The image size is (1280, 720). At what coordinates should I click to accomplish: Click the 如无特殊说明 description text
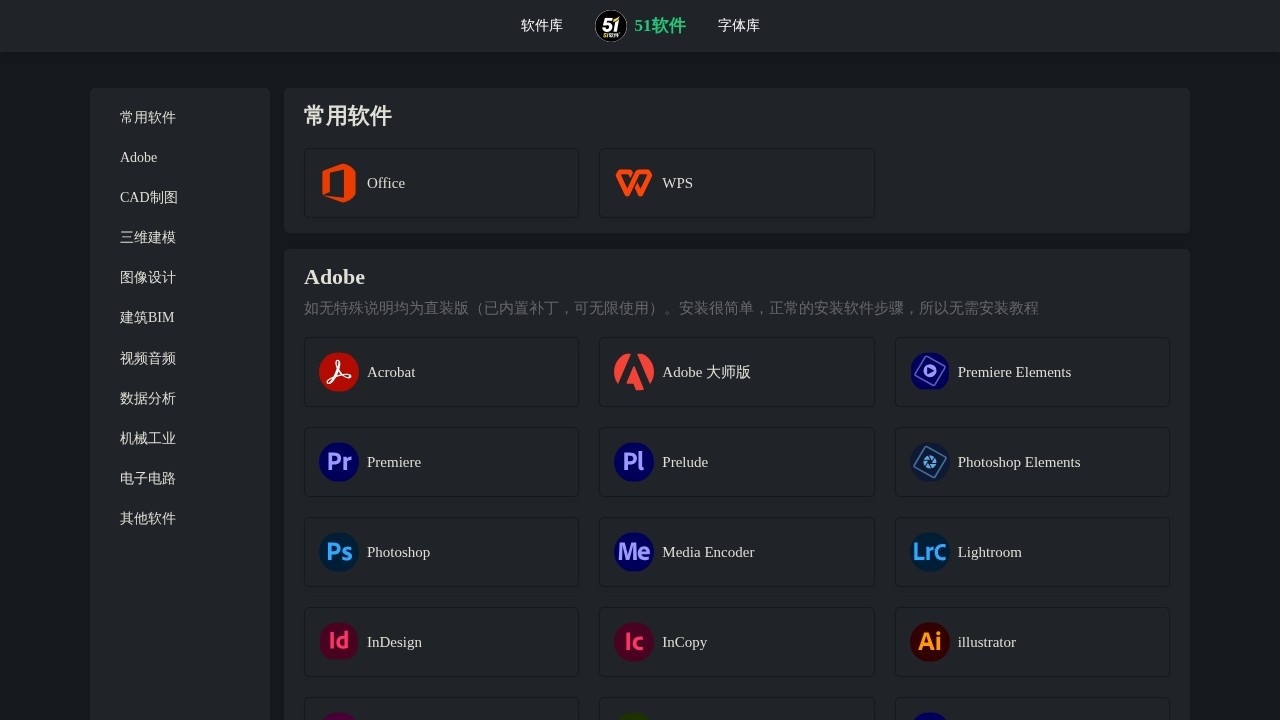click(671, 308)
